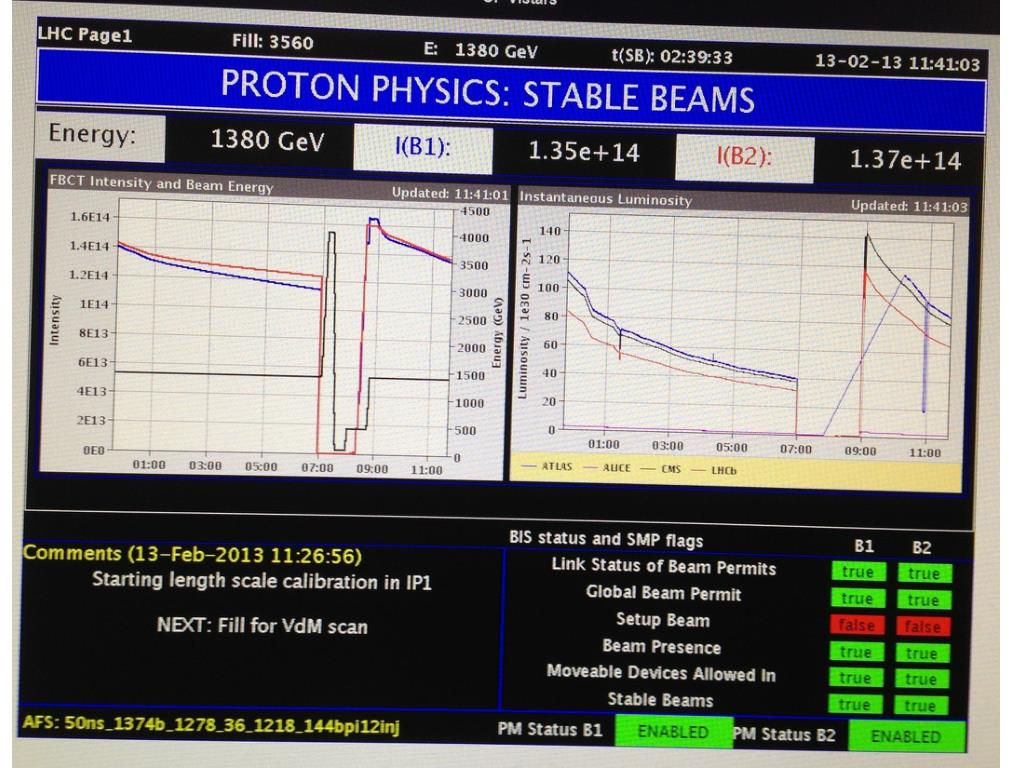Click the 'Luminosity / 1e30 cm-2s-1' axis label
The image size is (1024, 768).
[524, 318]
